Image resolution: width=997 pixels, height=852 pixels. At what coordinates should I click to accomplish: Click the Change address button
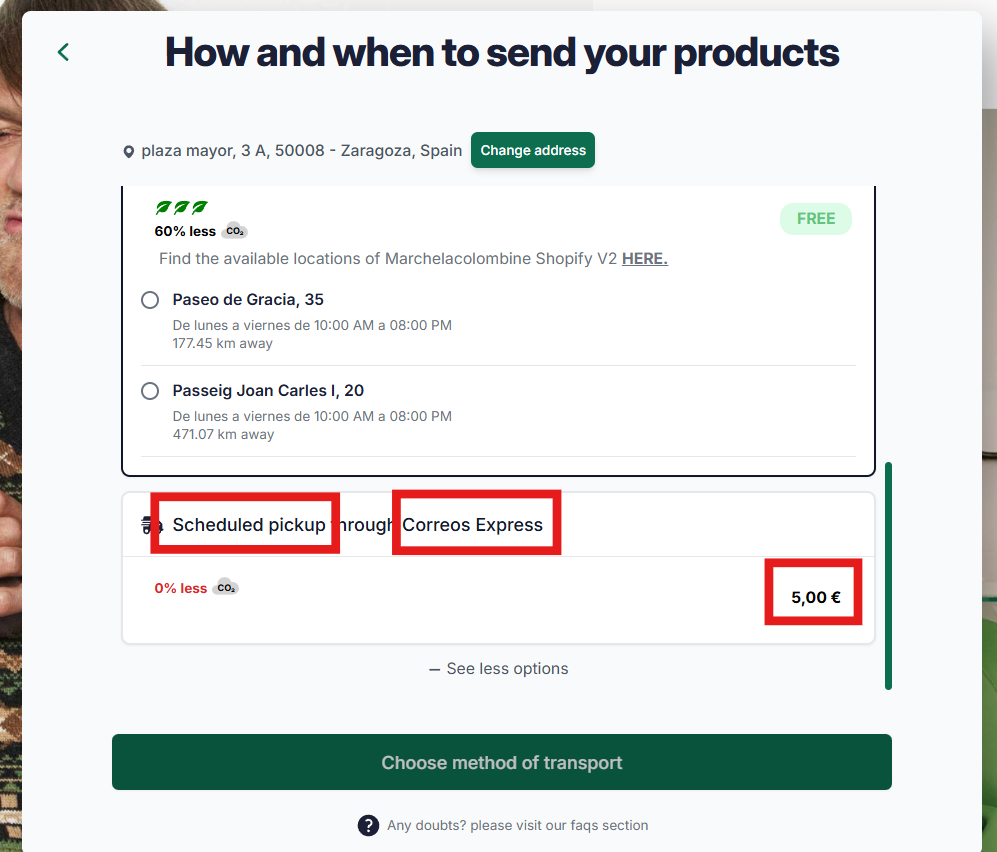pyautogui.click(x=533, y=150)
